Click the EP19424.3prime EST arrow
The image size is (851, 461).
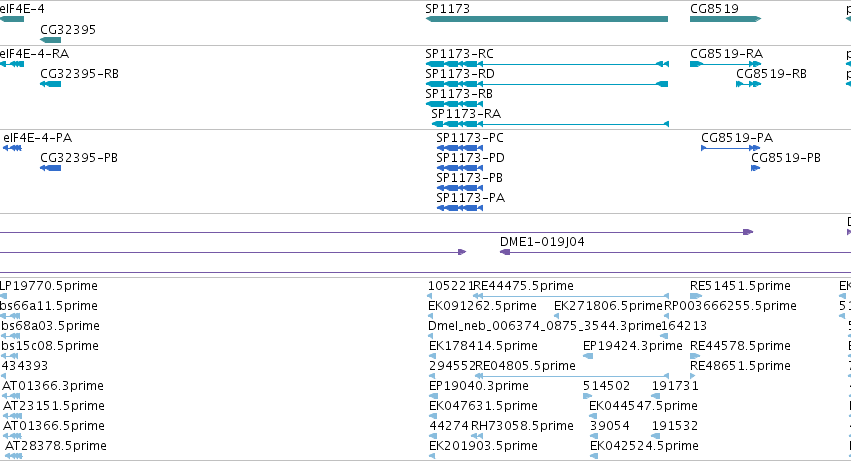pyautogui.click(x=588, y=356)
